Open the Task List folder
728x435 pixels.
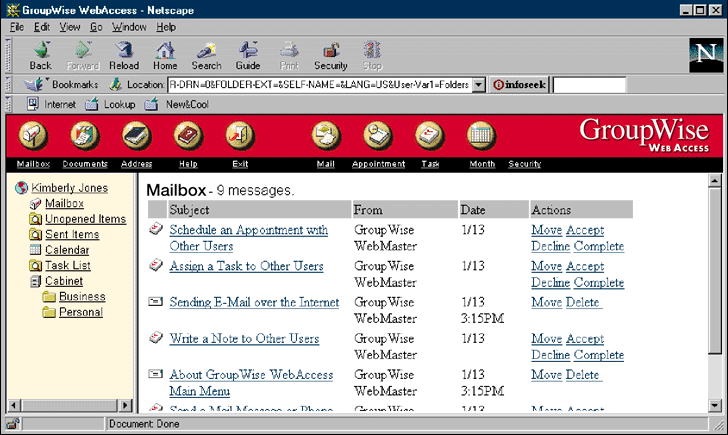pos(68,266)
